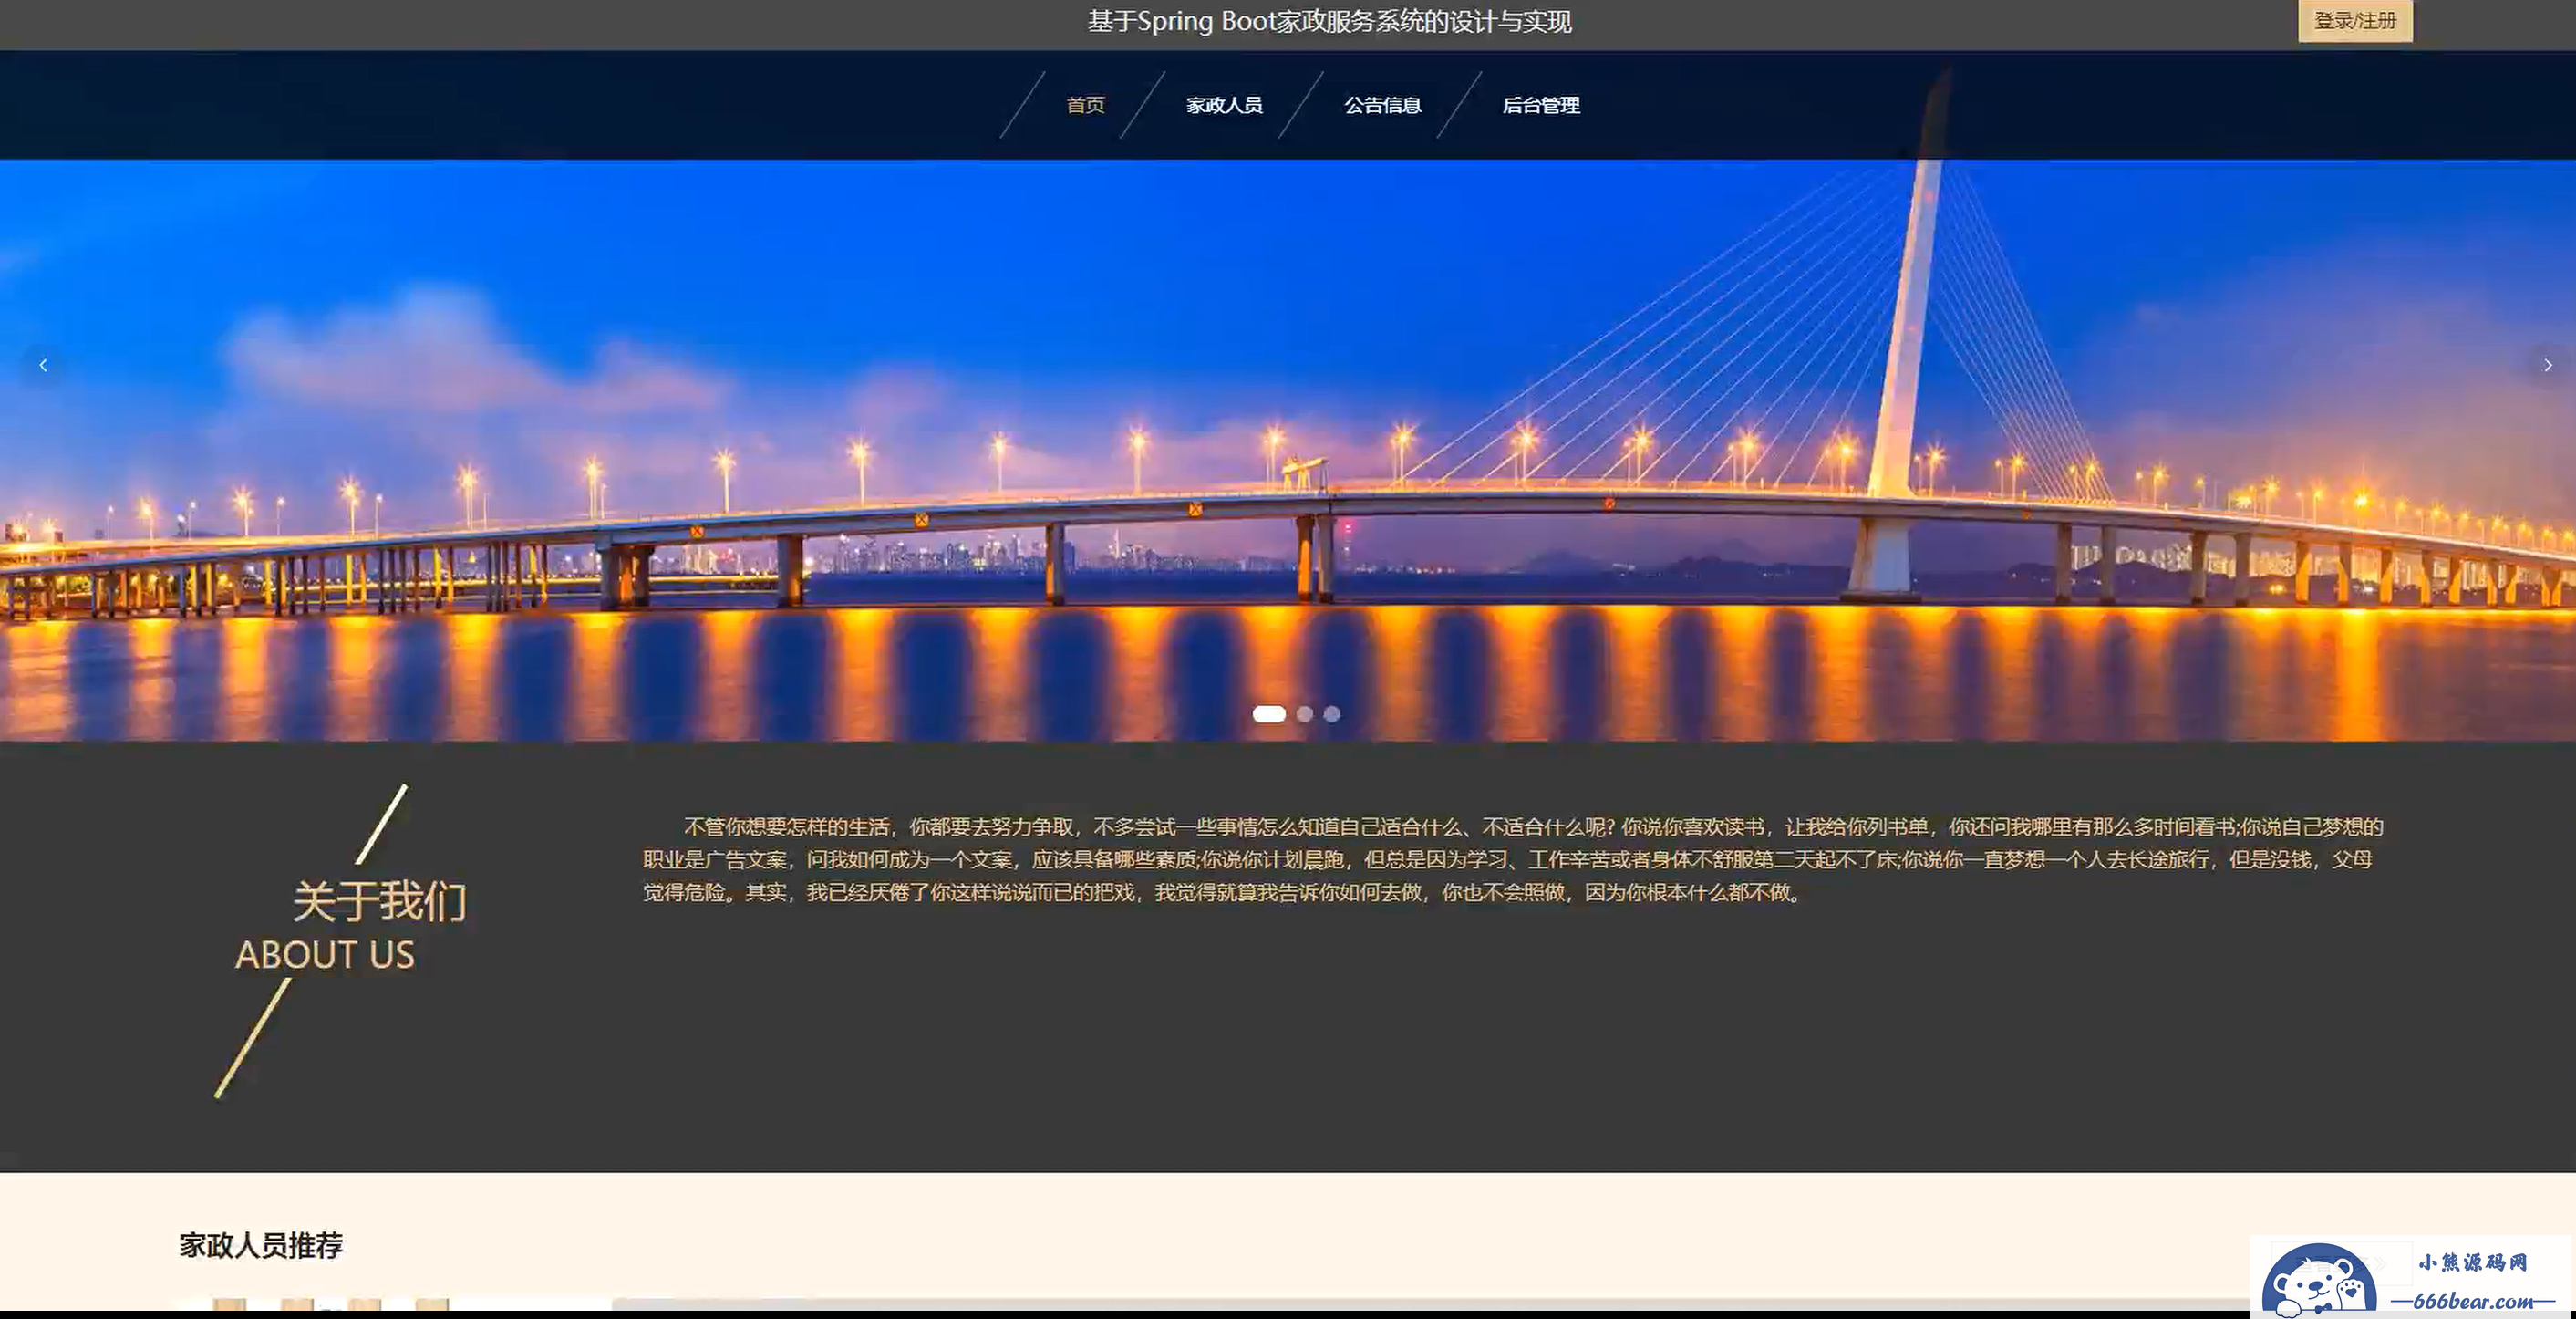The image size is (2576, 1319).
Task: Select the second carousel indicator dot
Action: (x=1304, y=714)
